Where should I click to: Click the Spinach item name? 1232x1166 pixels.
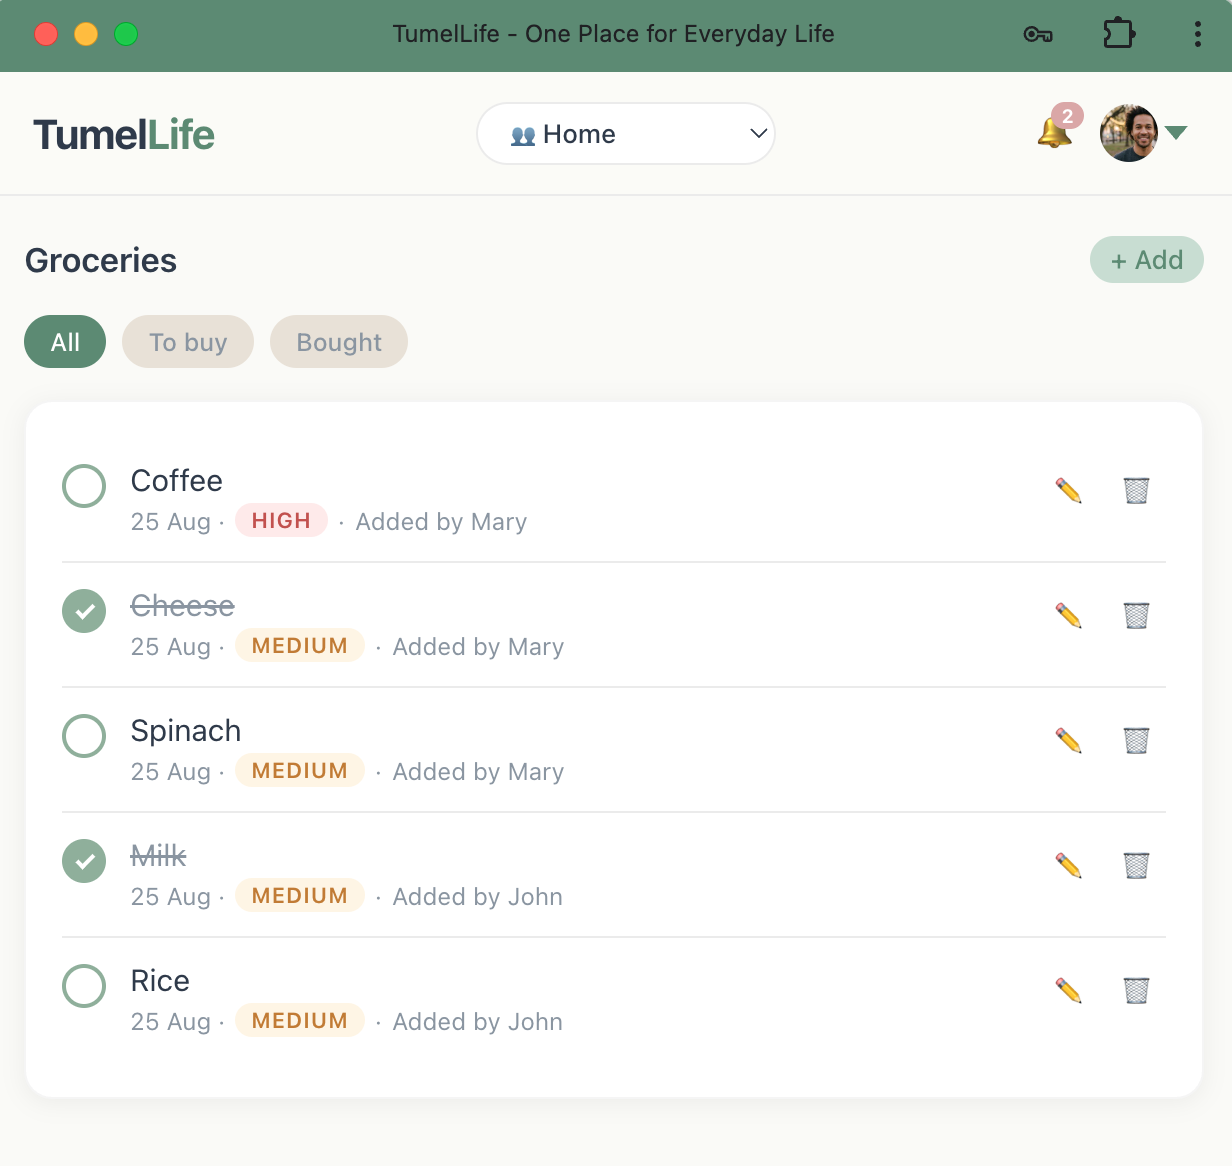pos(186,731)
